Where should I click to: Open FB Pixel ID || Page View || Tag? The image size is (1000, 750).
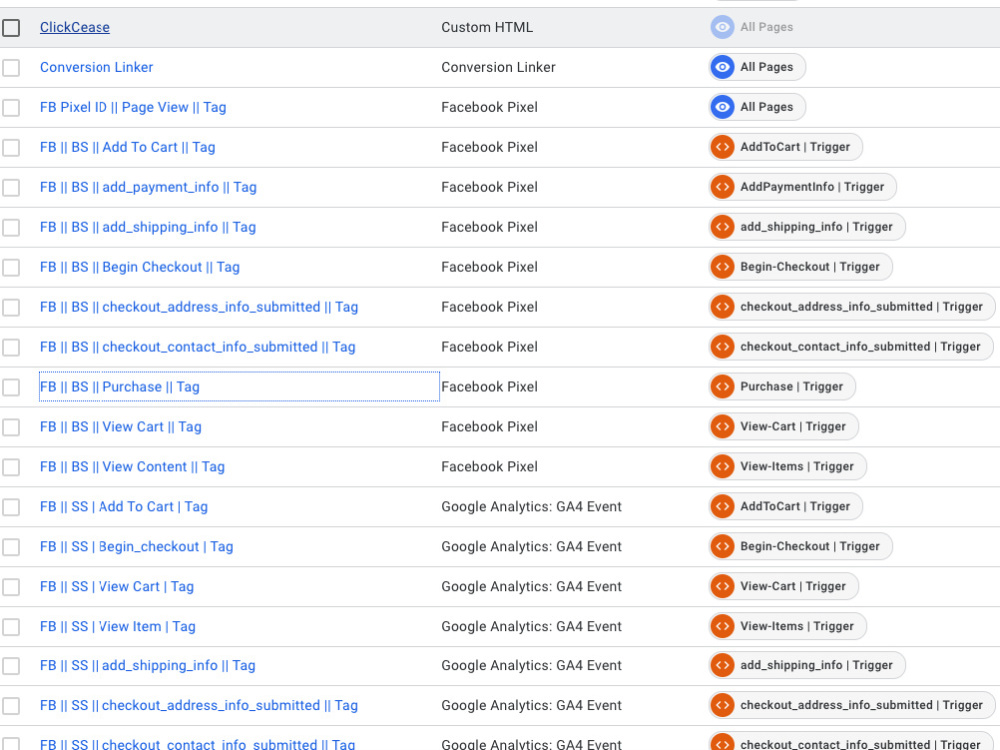click(133, 107)
